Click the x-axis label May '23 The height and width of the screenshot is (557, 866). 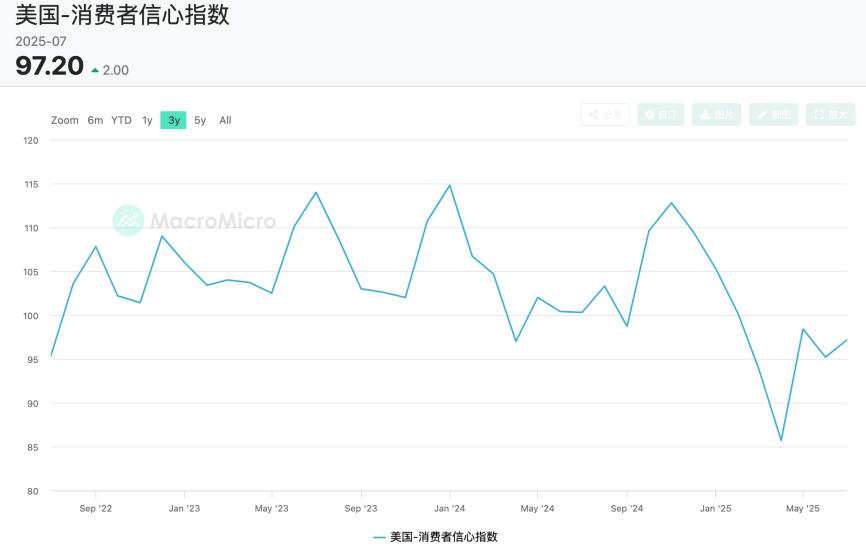click(271, 508)
